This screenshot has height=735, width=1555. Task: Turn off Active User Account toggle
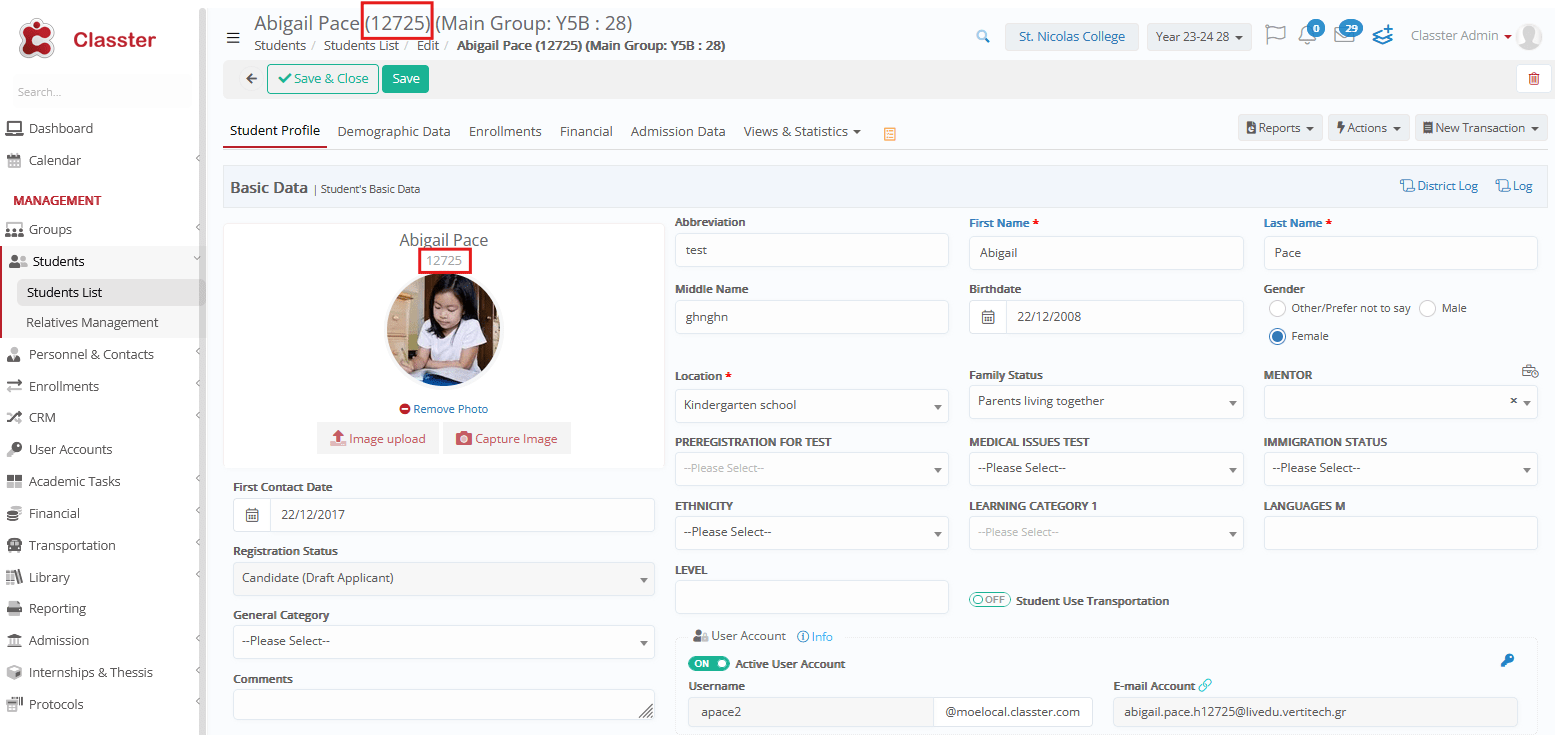708,664
